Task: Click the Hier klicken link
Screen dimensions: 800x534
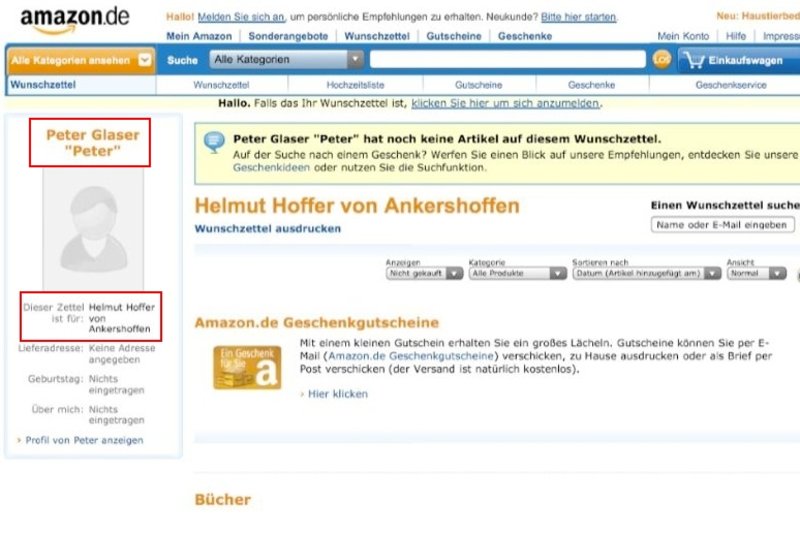Action: [x=337, y=394]
